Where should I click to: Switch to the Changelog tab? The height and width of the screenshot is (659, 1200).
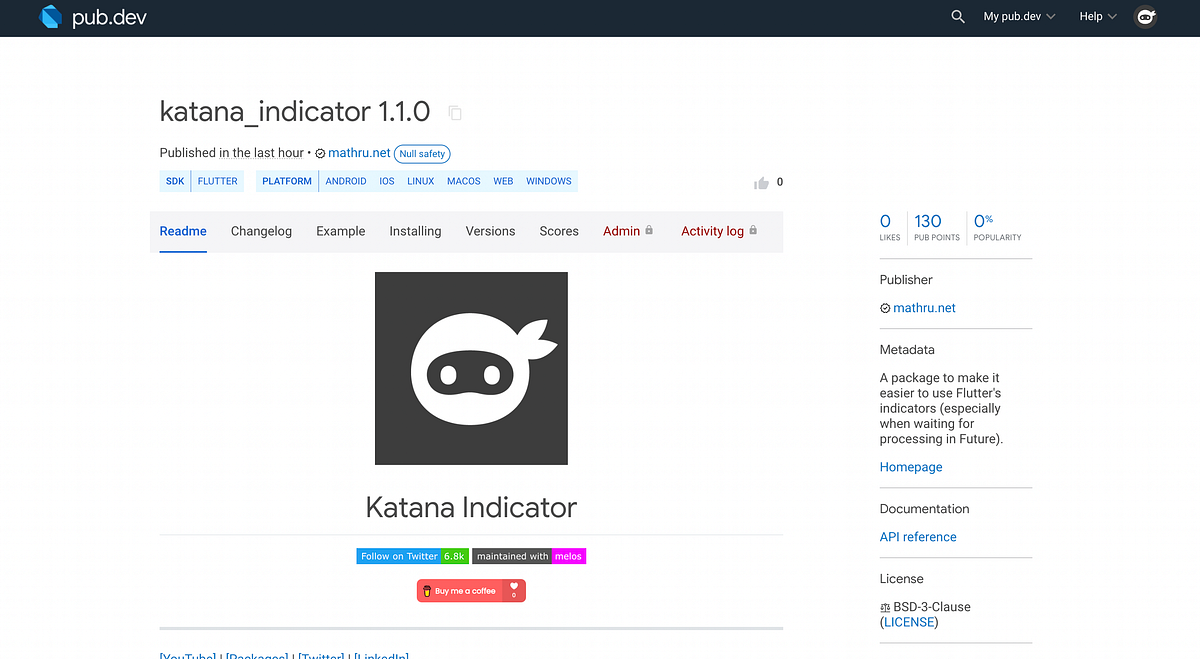tap(261, 231)
